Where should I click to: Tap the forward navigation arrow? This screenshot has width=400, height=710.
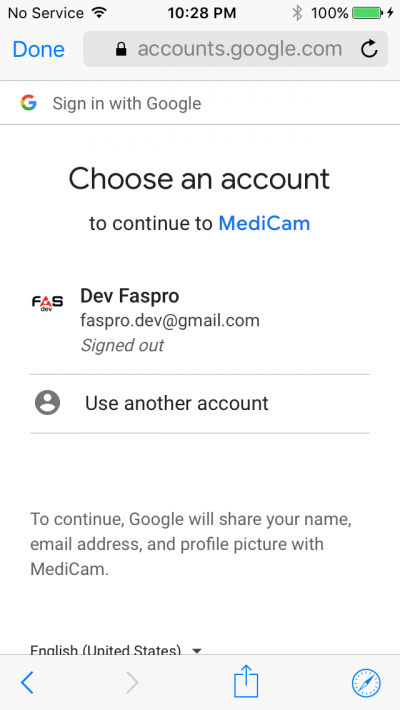132,682
